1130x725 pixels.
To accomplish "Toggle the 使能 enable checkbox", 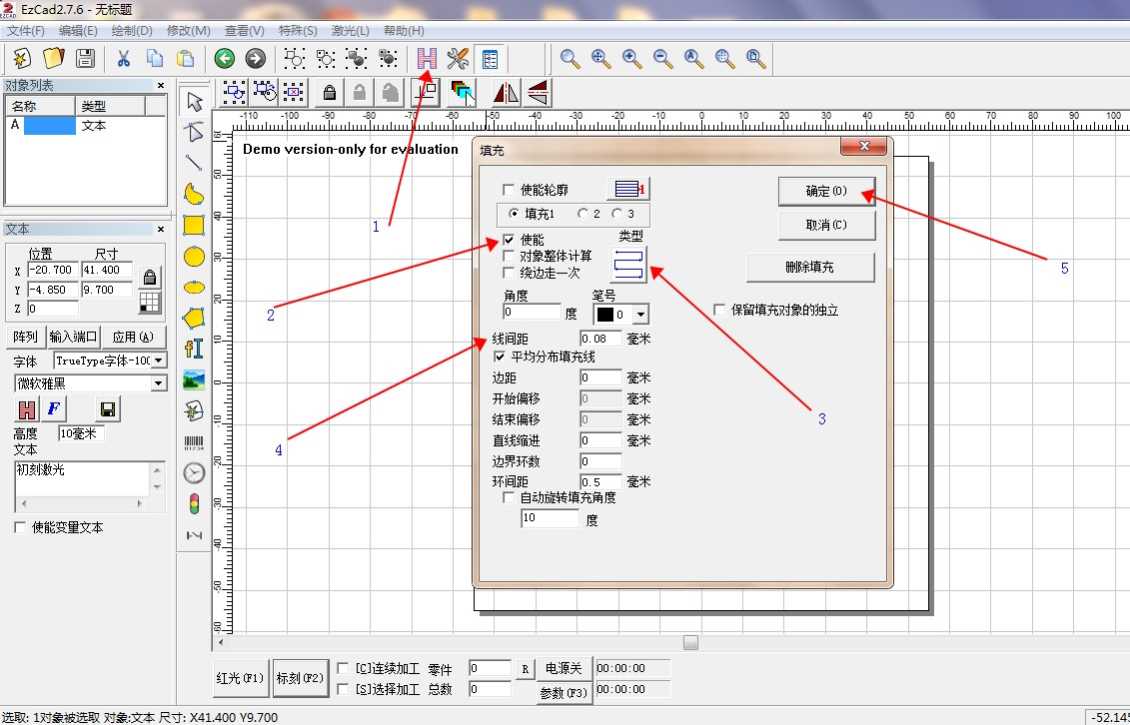I will 509,240.
